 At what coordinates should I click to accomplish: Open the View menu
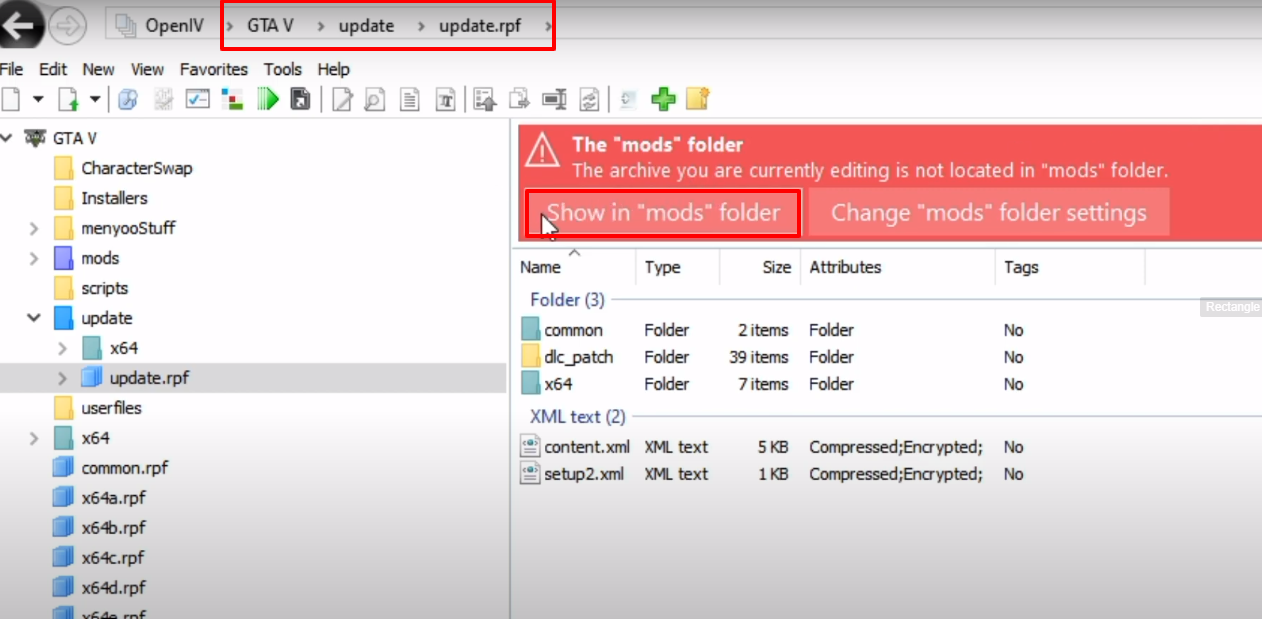(147, 69)
